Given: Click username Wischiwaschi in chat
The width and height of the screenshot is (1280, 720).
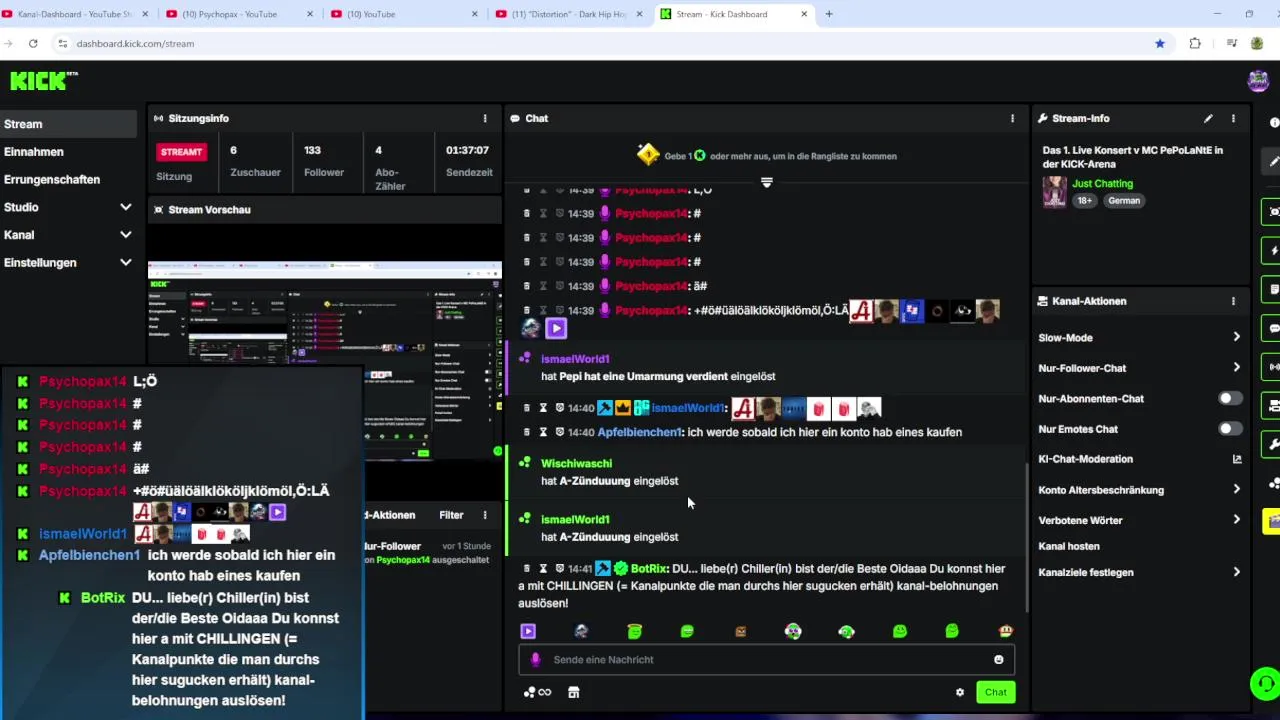Looking at the screenshot, I should coord(576,463).
